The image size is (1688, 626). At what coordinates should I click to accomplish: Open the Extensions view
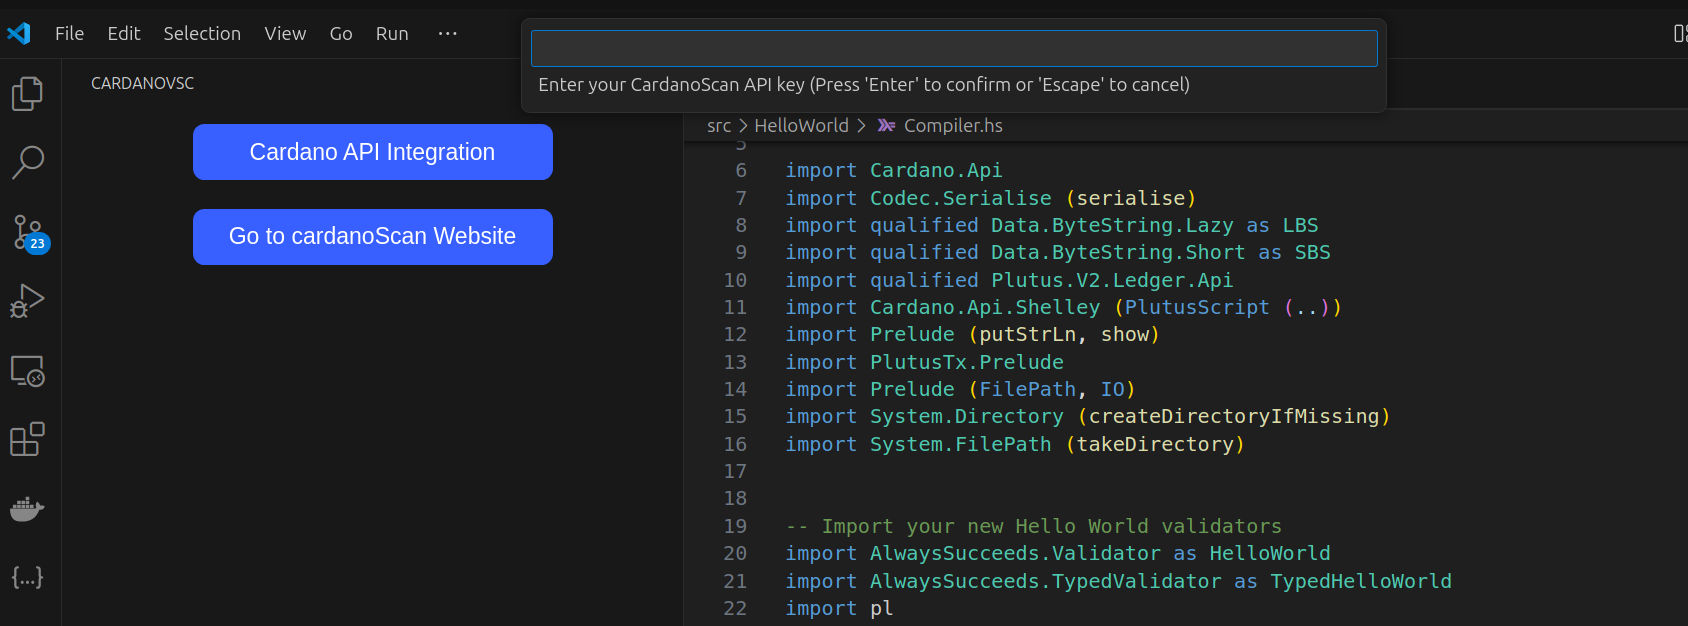pyautogui.click(x=27, y=439)
